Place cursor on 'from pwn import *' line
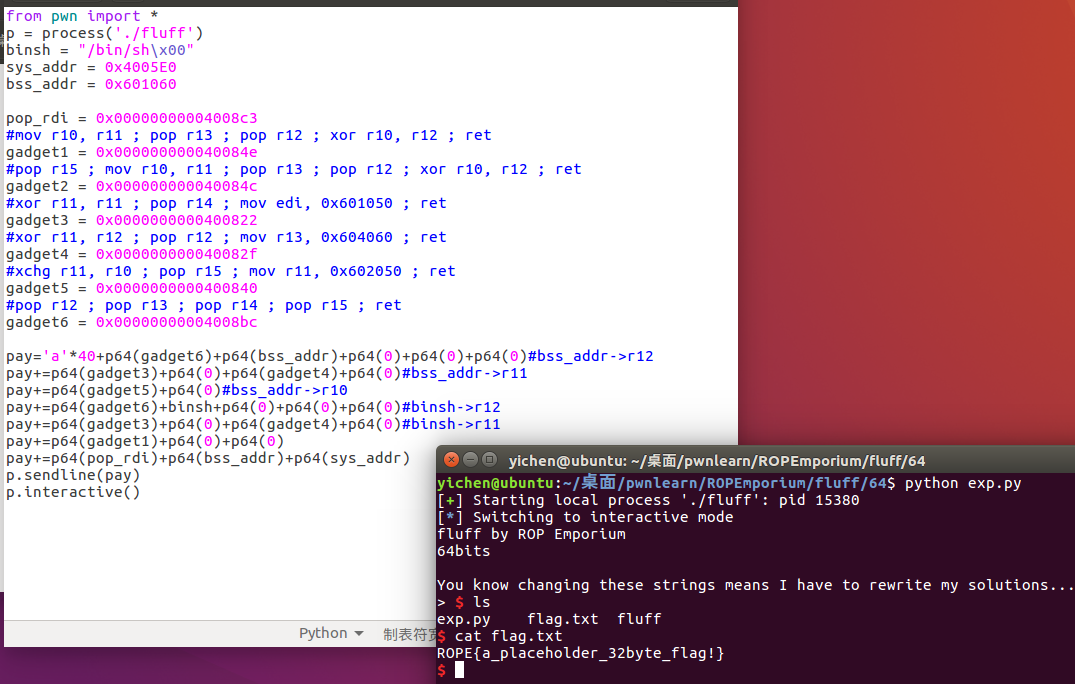The image size is (1075, 684). 82,16
